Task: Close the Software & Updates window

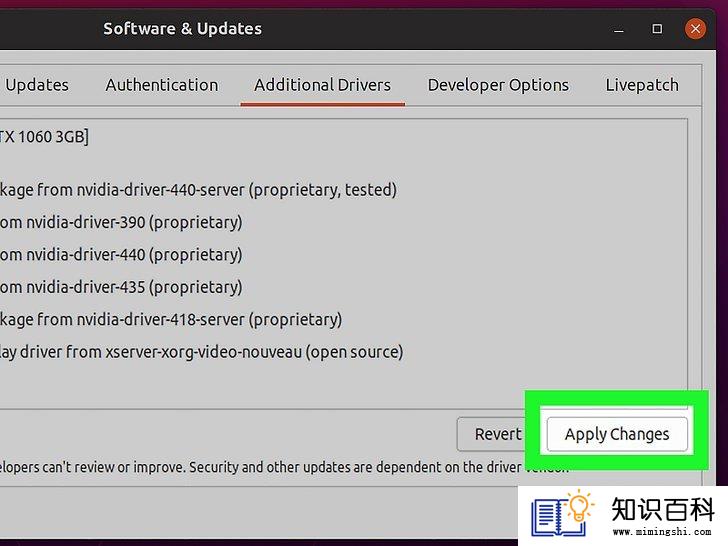Action: point(695,29)
